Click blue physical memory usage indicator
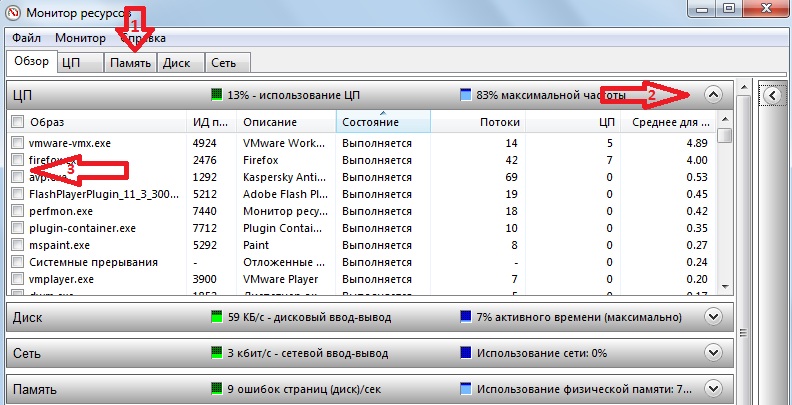792x405 pixels. tap(466, 389)
